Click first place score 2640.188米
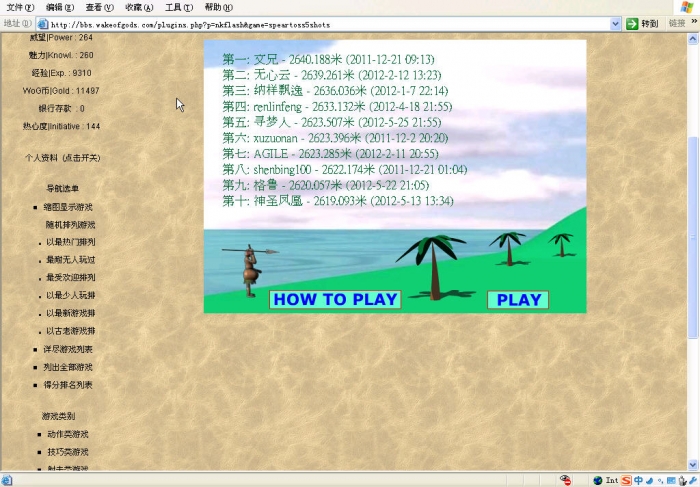The height and width of the screenshot is (487, 700). click(x=315, y=59)
